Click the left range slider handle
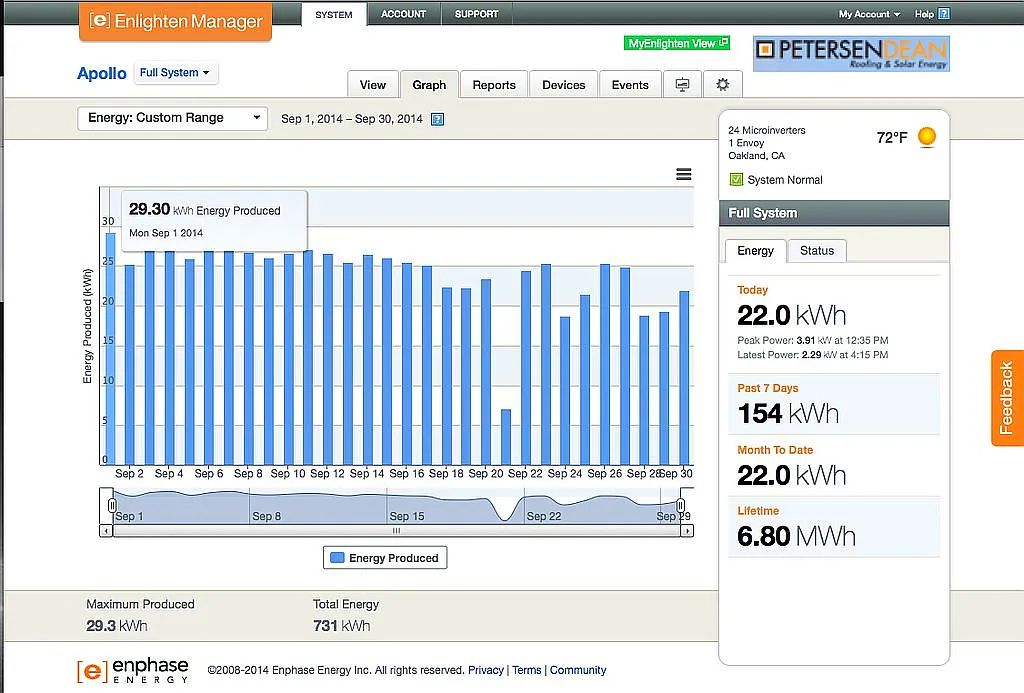Screen dimensions: 1024x693 click(x=112, y=506)
